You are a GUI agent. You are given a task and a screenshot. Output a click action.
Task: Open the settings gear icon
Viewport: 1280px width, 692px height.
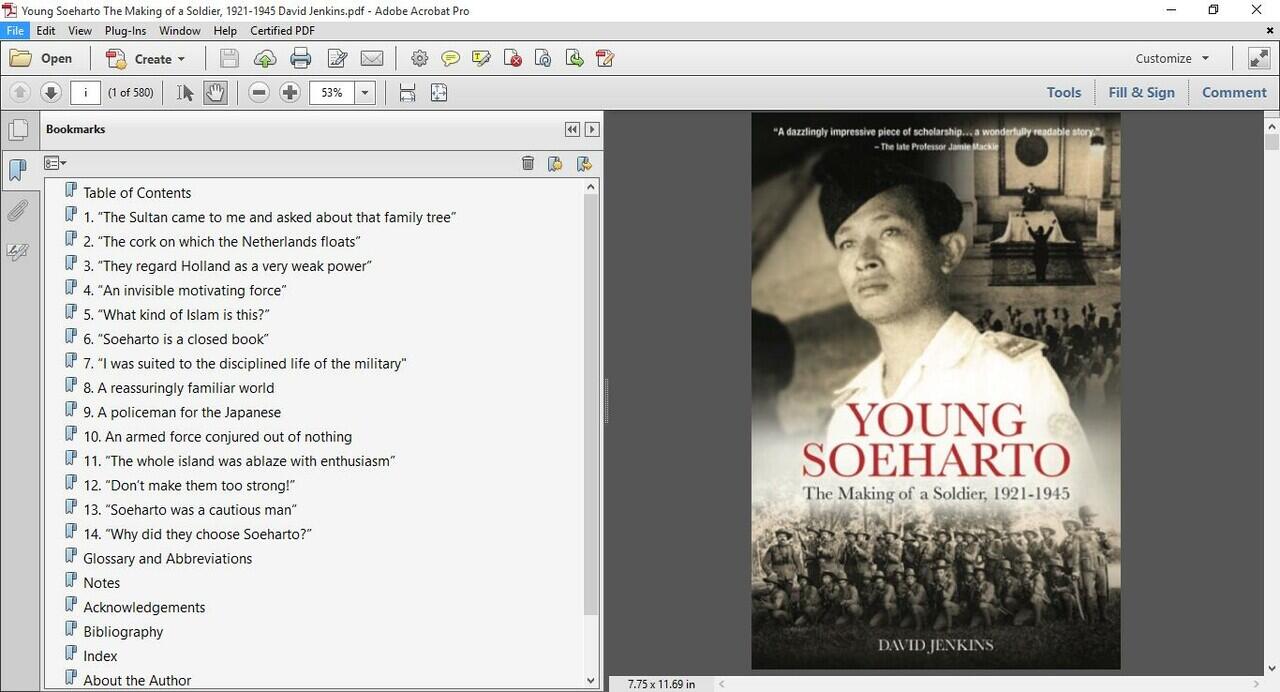(419, 59)
